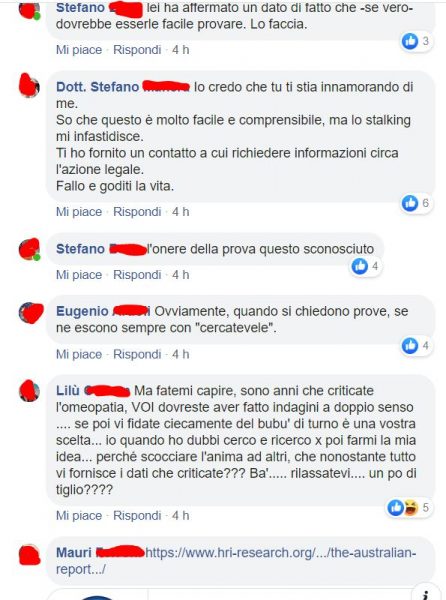This screenshot has height=600, width=446.
Task: Like Eugenio's comment with Mi piace
Action: coord(79,354)
